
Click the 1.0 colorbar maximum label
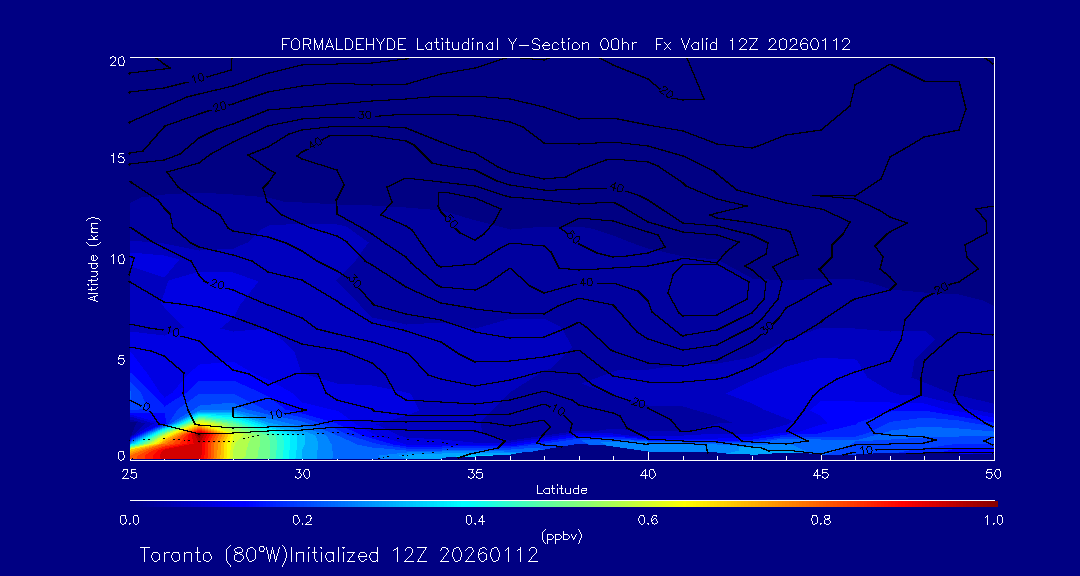point(993,520)
